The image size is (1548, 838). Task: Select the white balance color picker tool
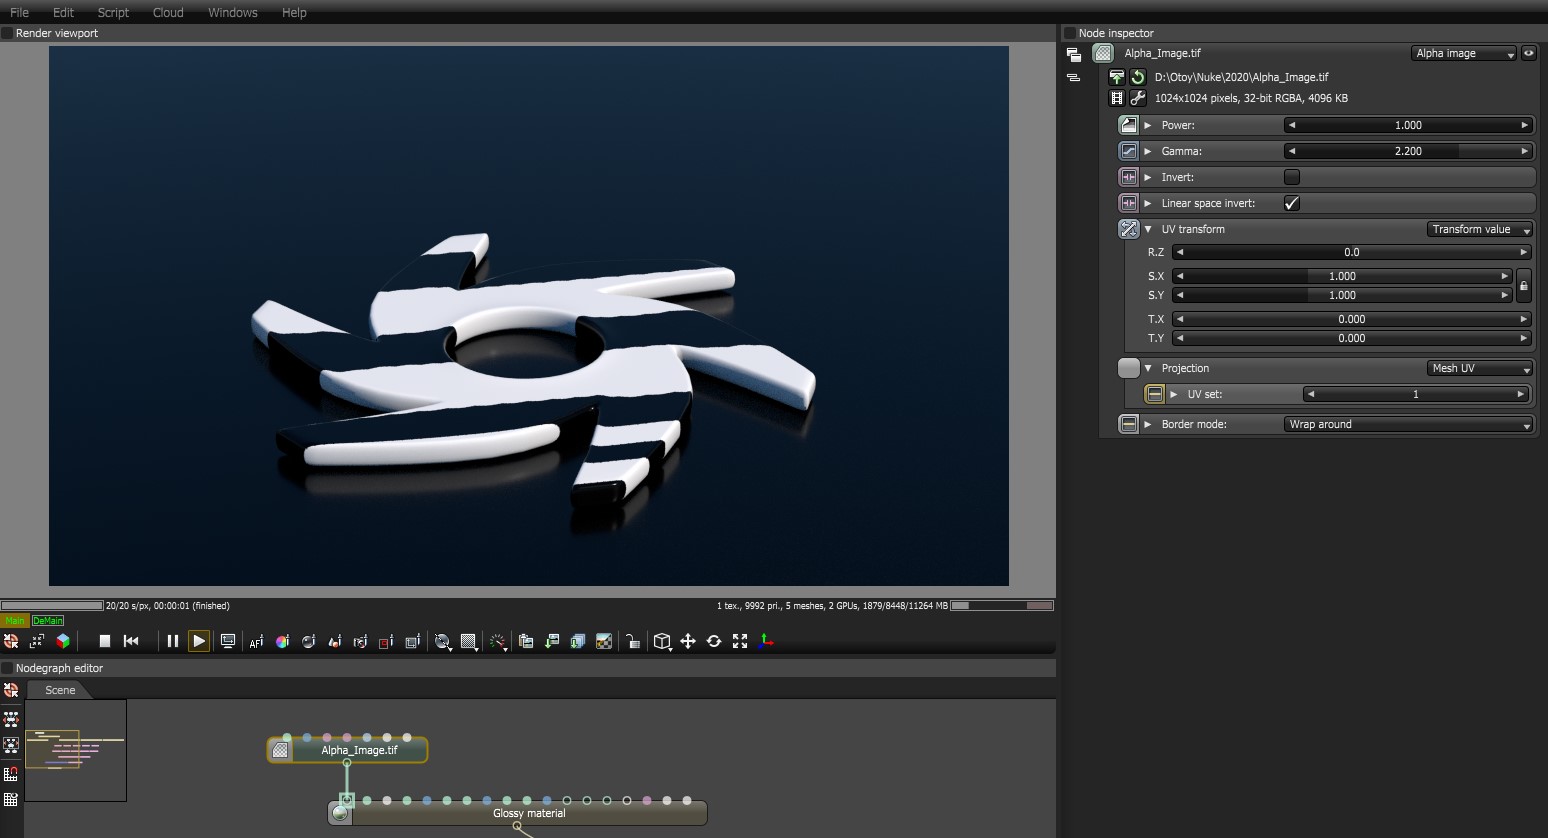coord(283,642)
